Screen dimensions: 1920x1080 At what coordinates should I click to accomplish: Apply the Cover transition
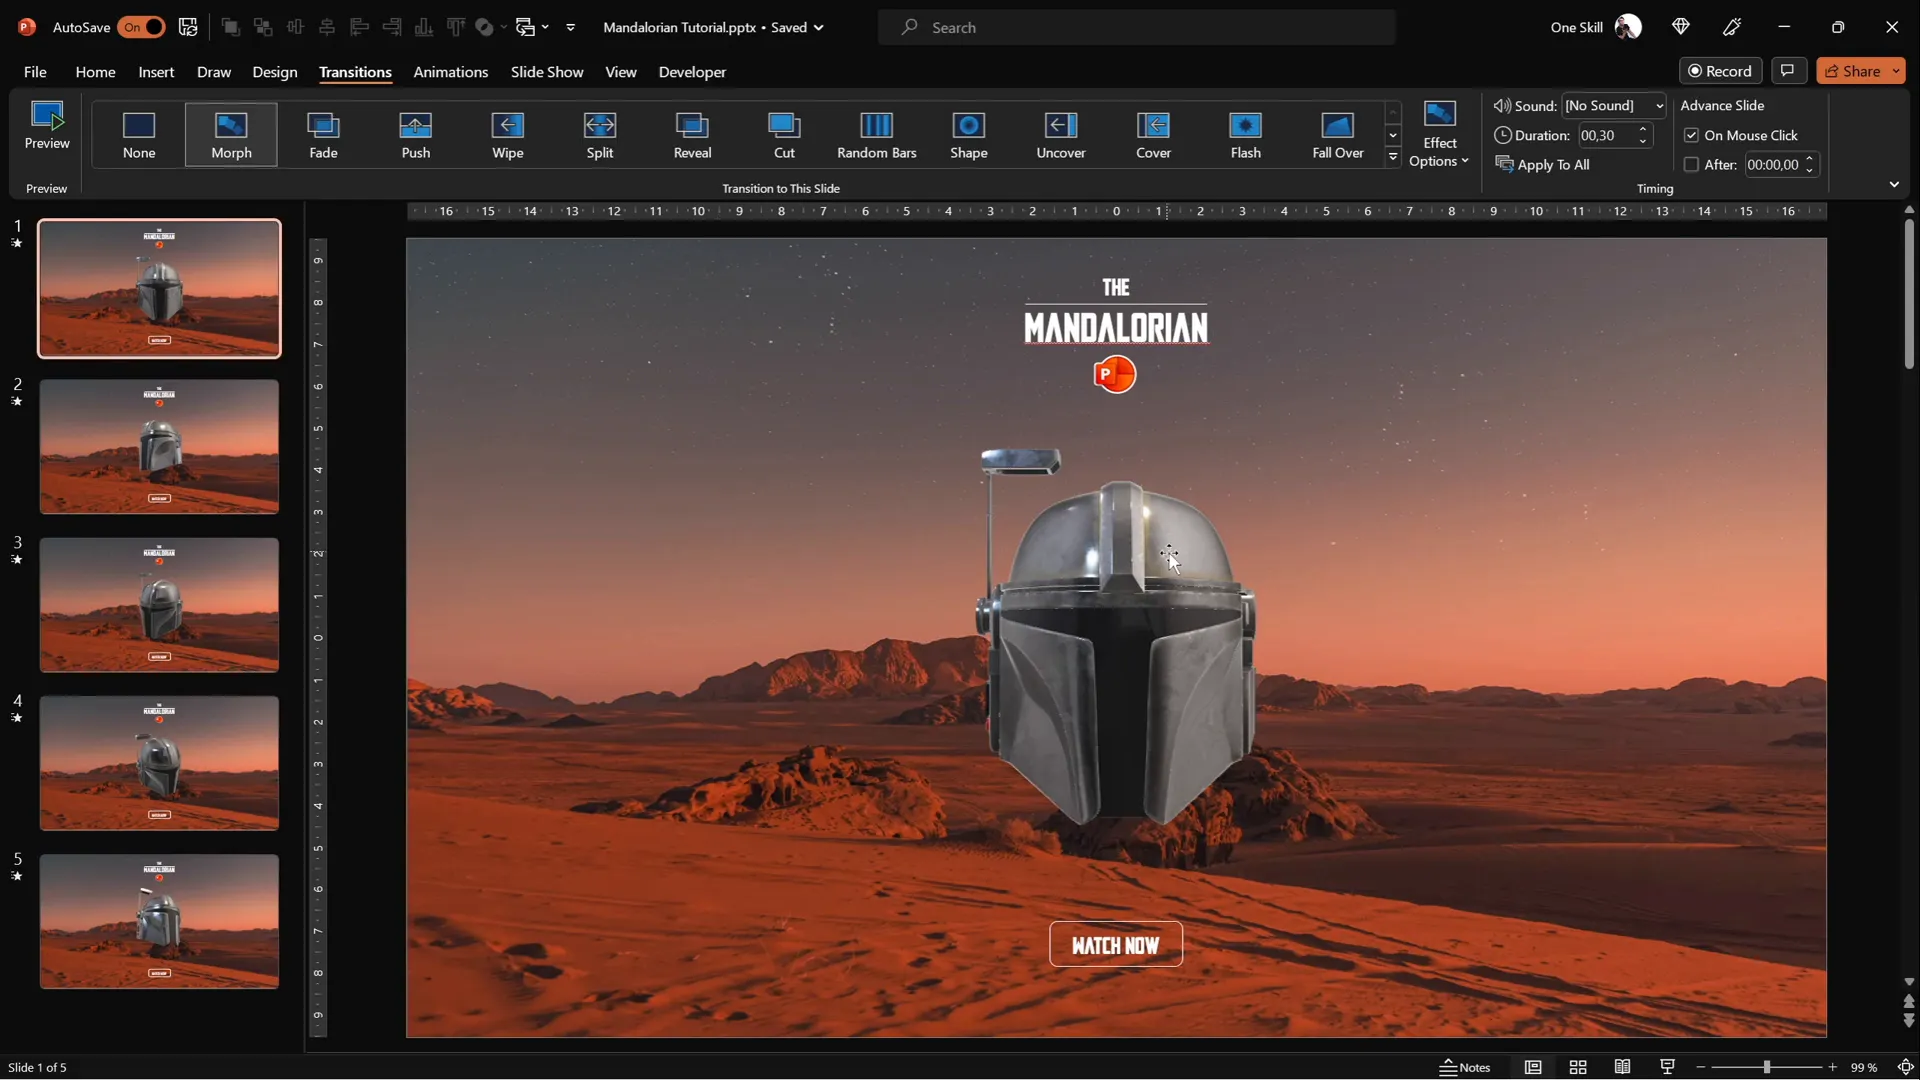tap(1153, 135)
